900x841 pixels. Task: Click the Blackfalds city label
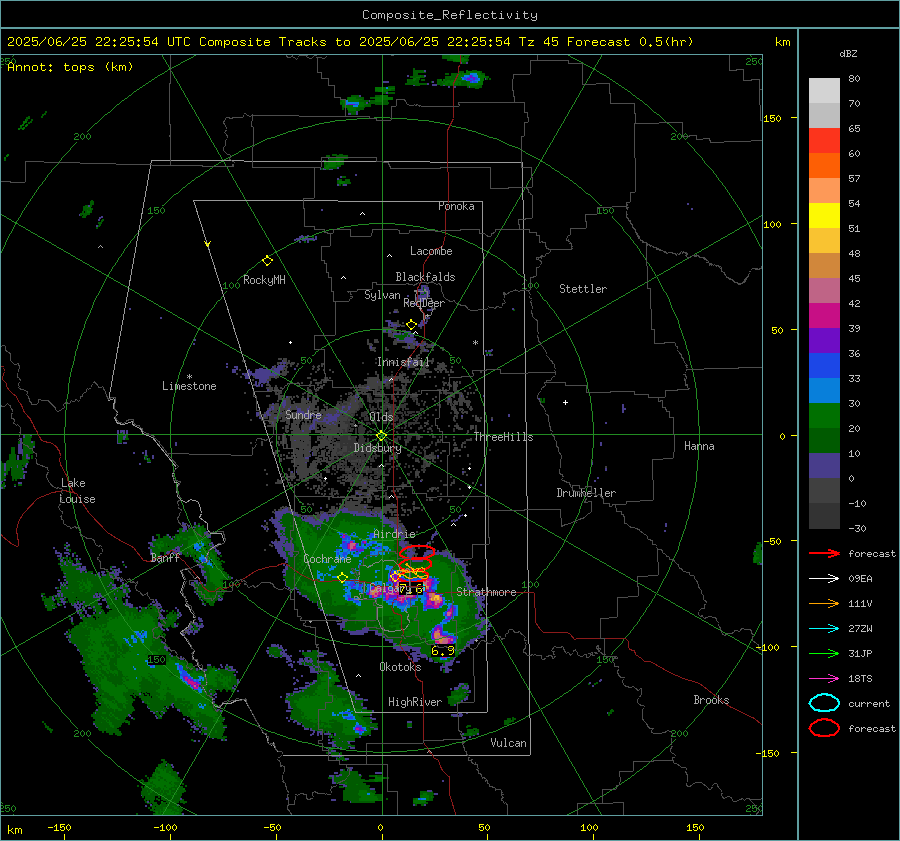pos(425,277)
